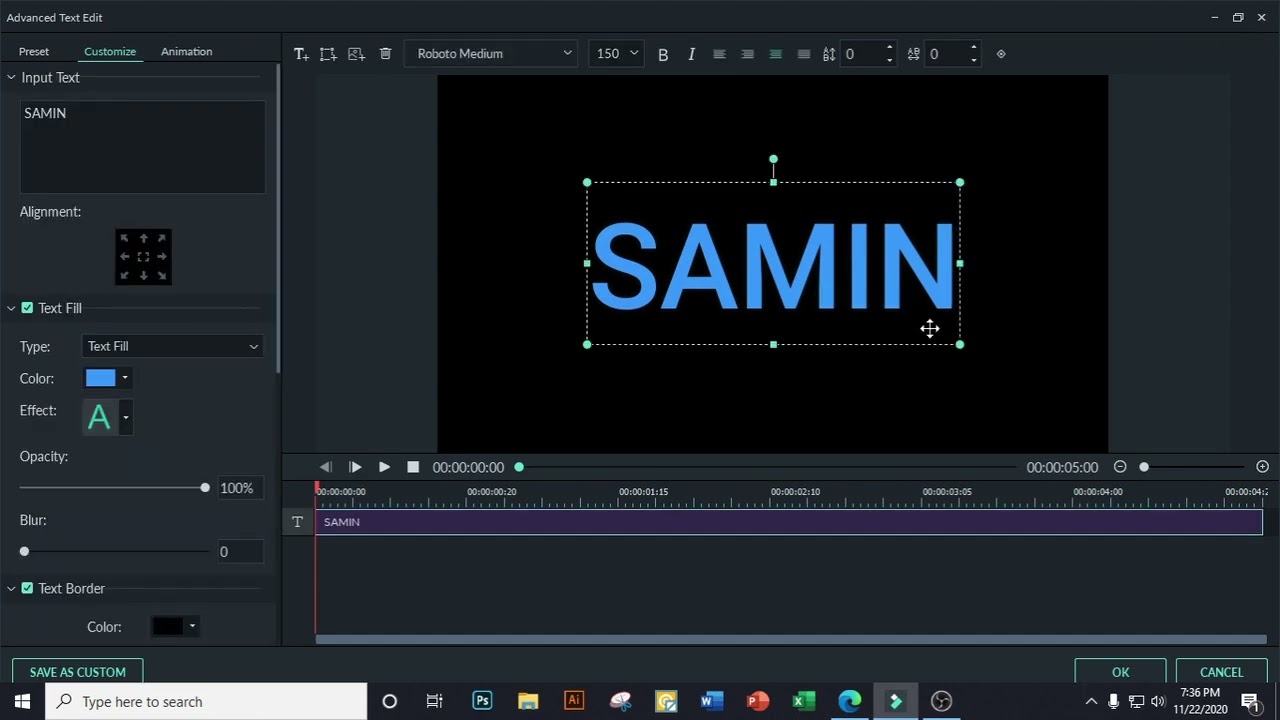Delete the selected element with trash icon

tap(385, 54)
